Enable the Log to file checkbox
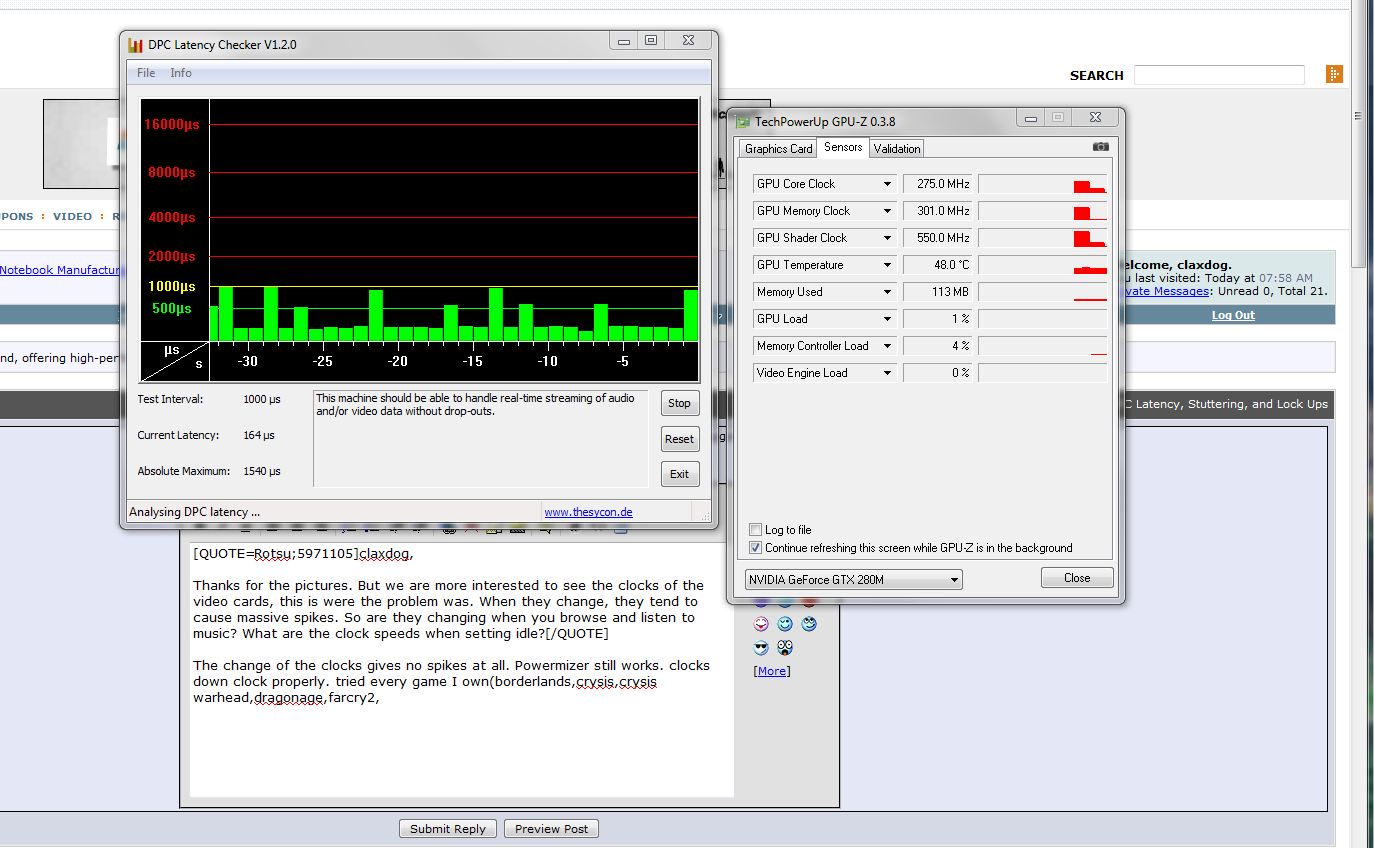1374x848 pixels. pyautogui.click(x=755, y=530)
